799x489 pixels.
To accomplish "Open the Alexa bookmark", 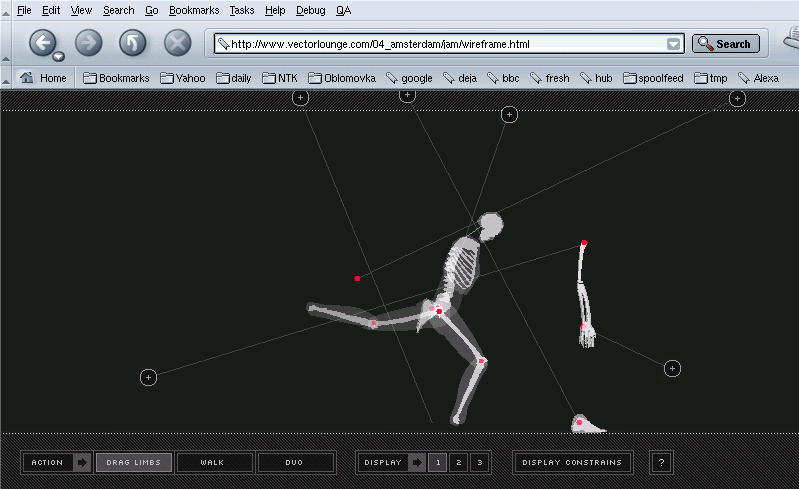I will pyautogui.click(x=758, y=78).
